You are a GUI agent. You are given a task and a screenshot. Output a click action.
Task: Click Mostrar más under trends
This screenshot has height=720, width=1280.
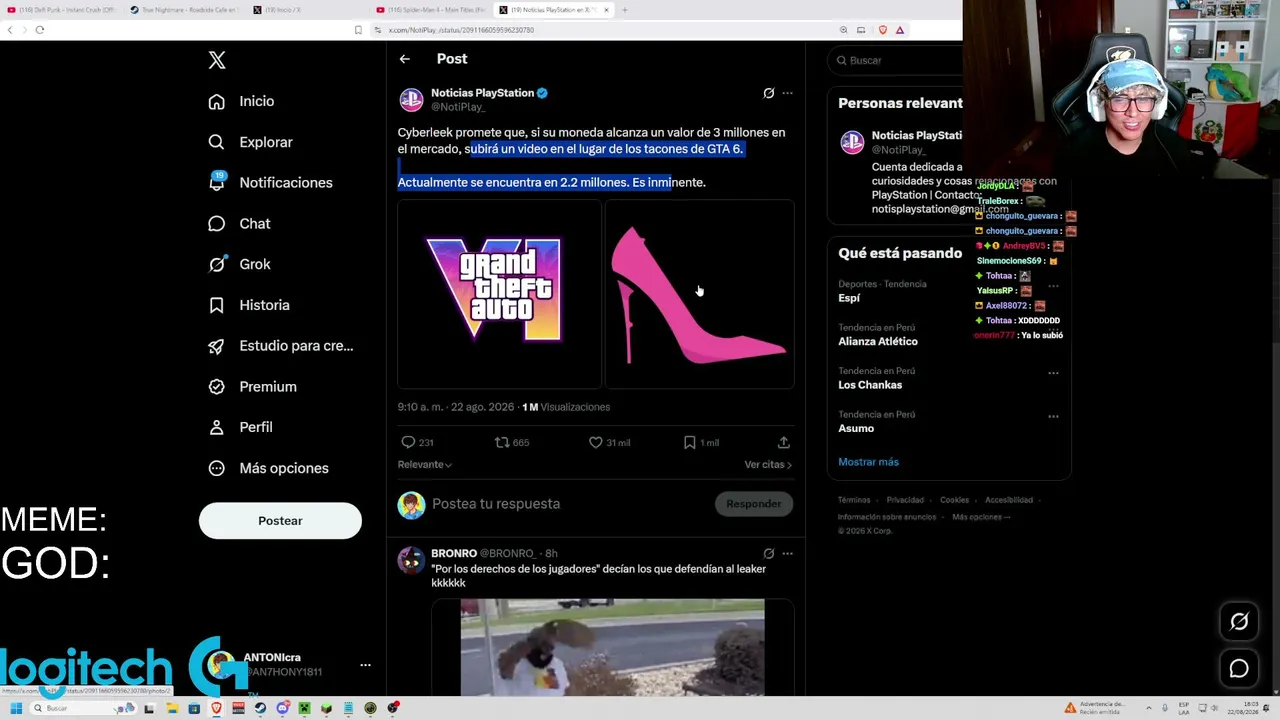pyautogui.click(x=868, y=462)
